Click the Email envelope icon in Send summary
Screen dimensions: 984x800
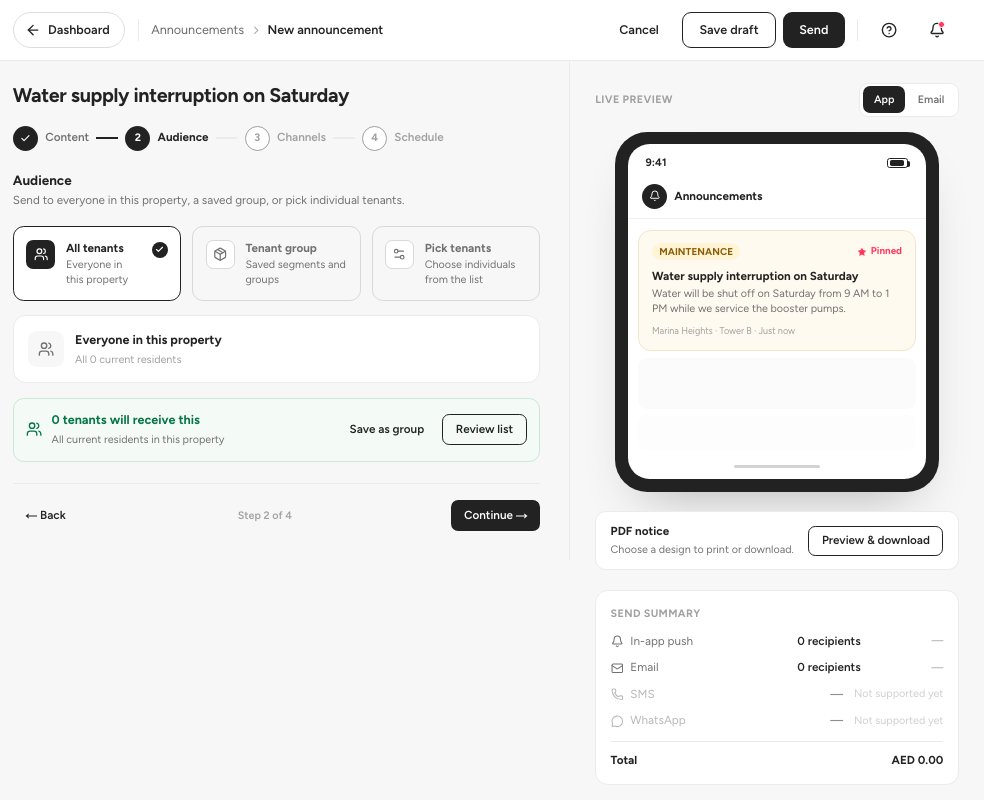point(617,668)
